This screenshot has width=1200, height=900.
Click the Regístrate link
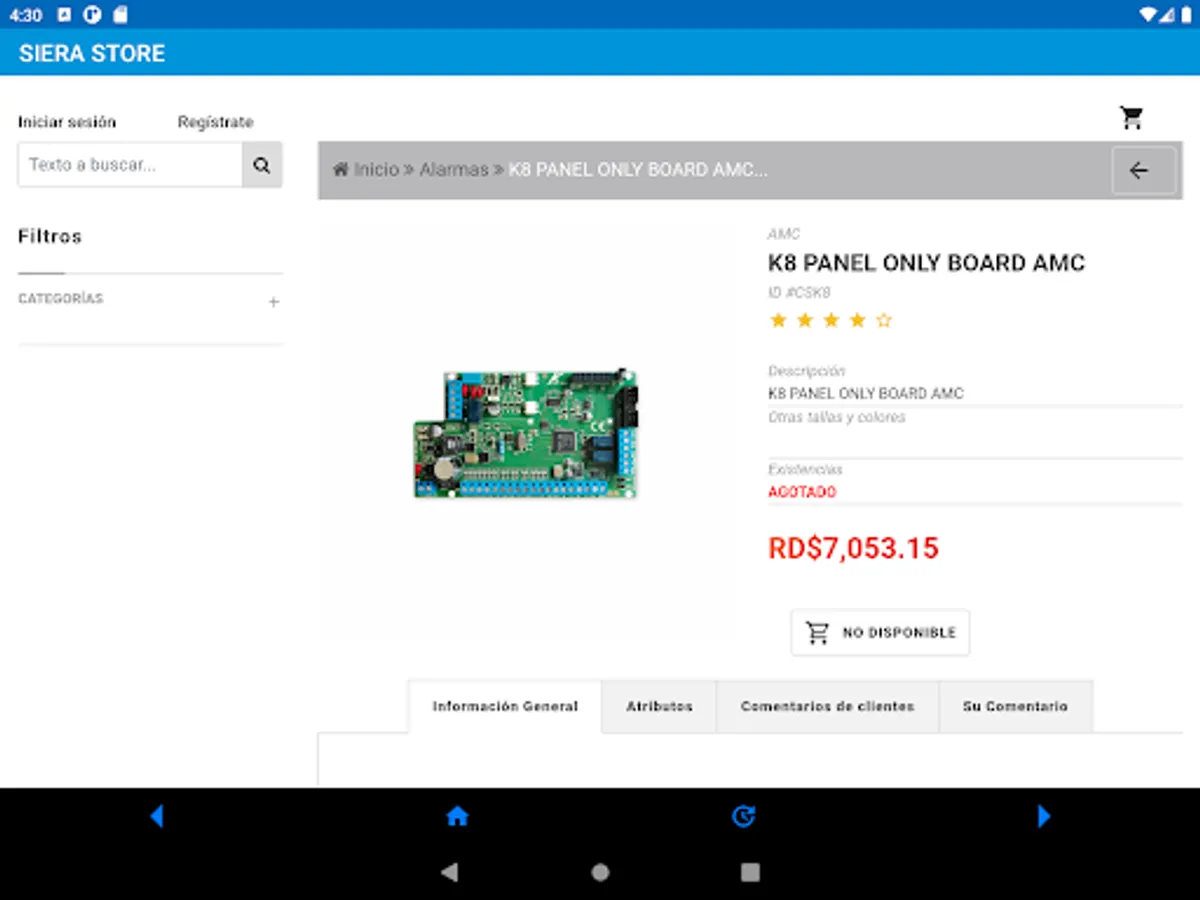point(215,122)
